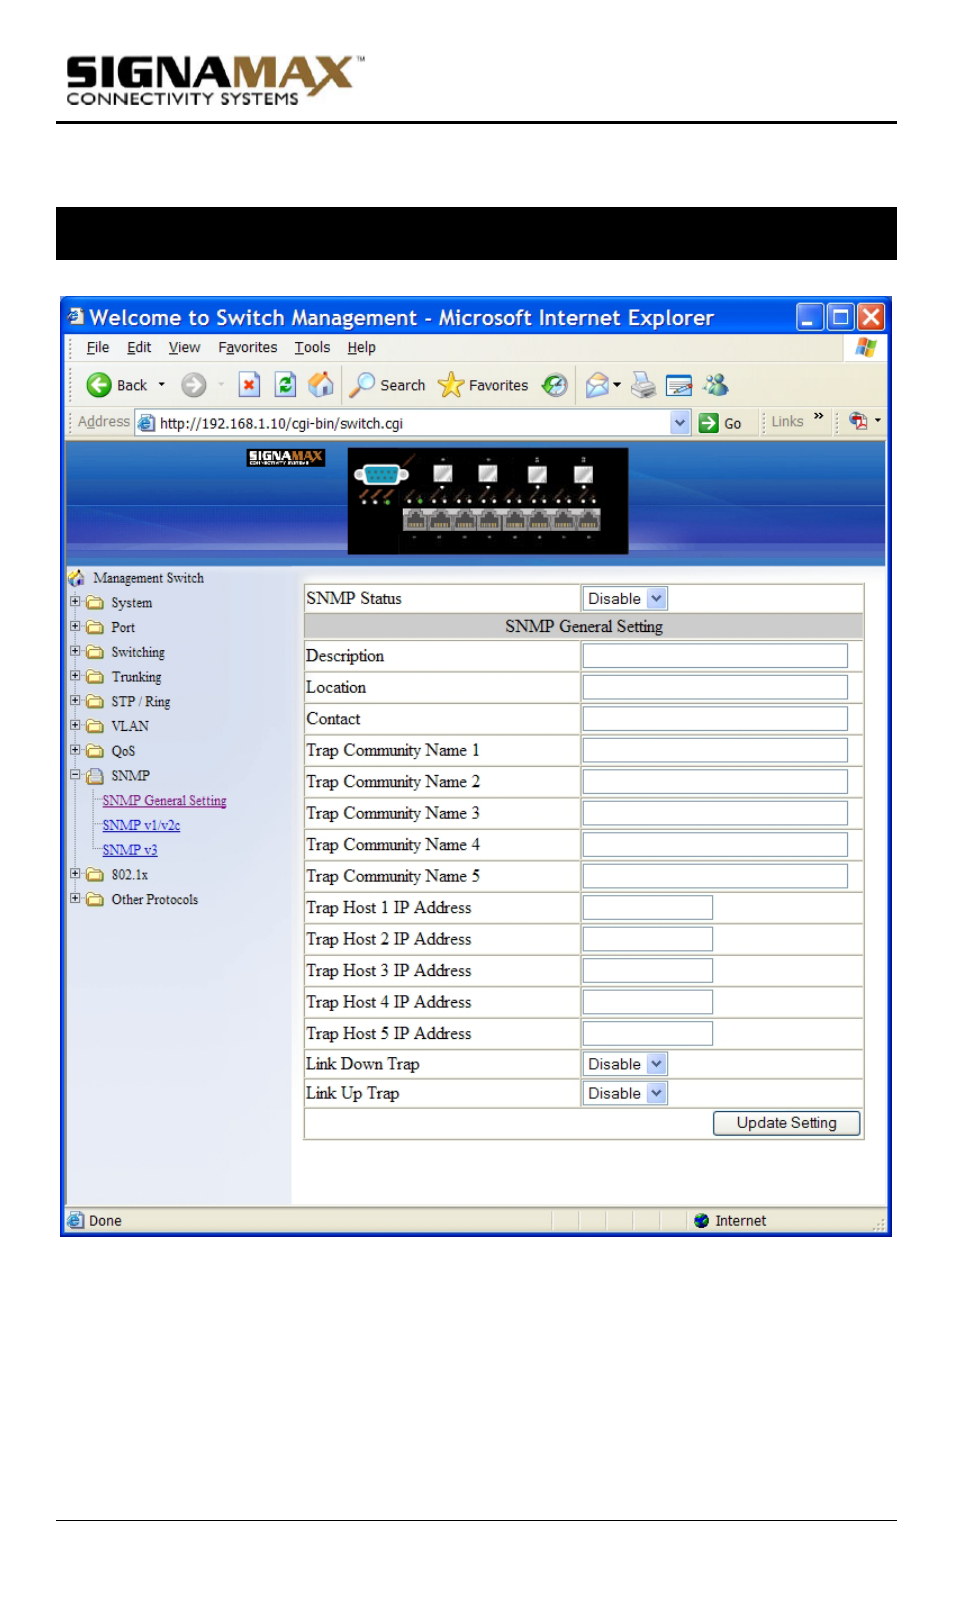This screenshot has height=1605, width=954.
Task: Click the Edit page icon
Action: coord(679,385)
